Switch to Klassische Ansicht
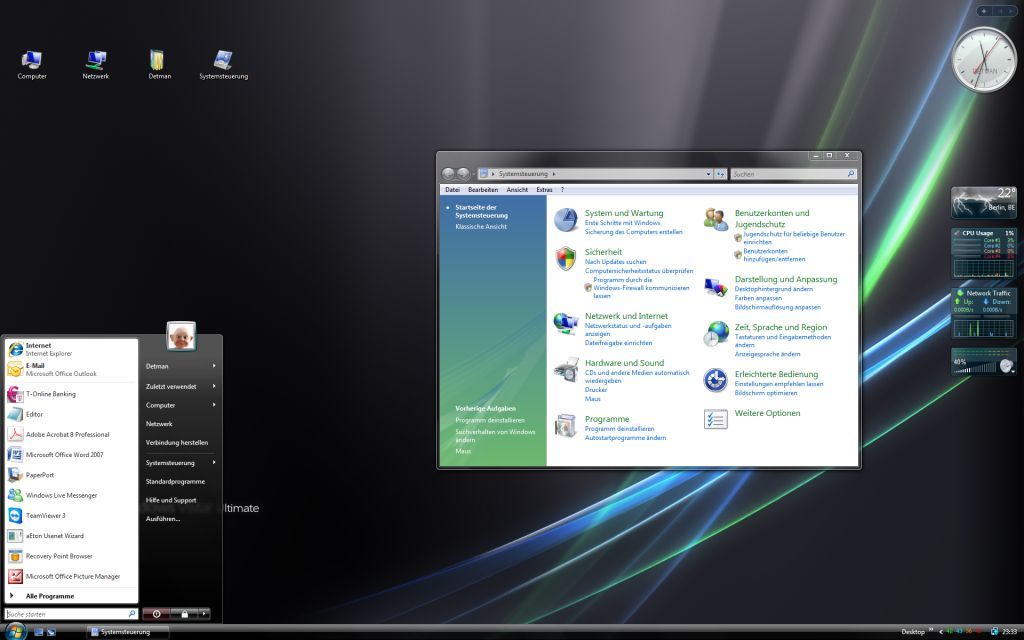This screenshot has height=640, width=1024. (x=481, y=227)
